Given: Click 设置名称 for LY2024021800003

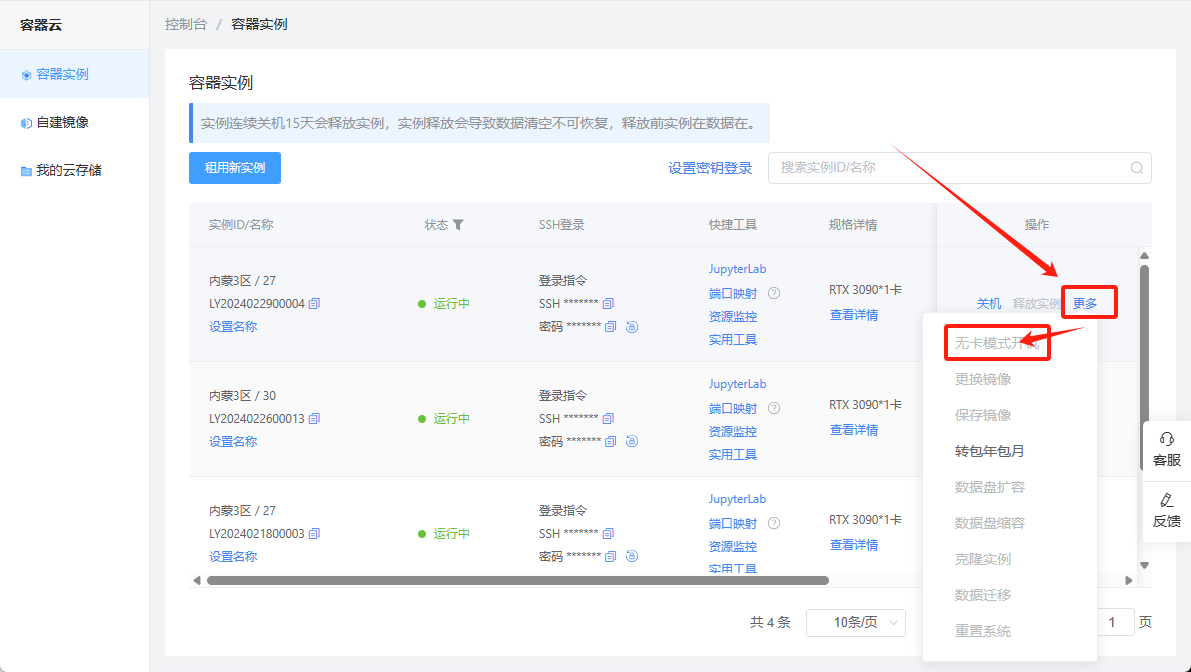Looking at the screenshot, I should click(x=233, y=557).
